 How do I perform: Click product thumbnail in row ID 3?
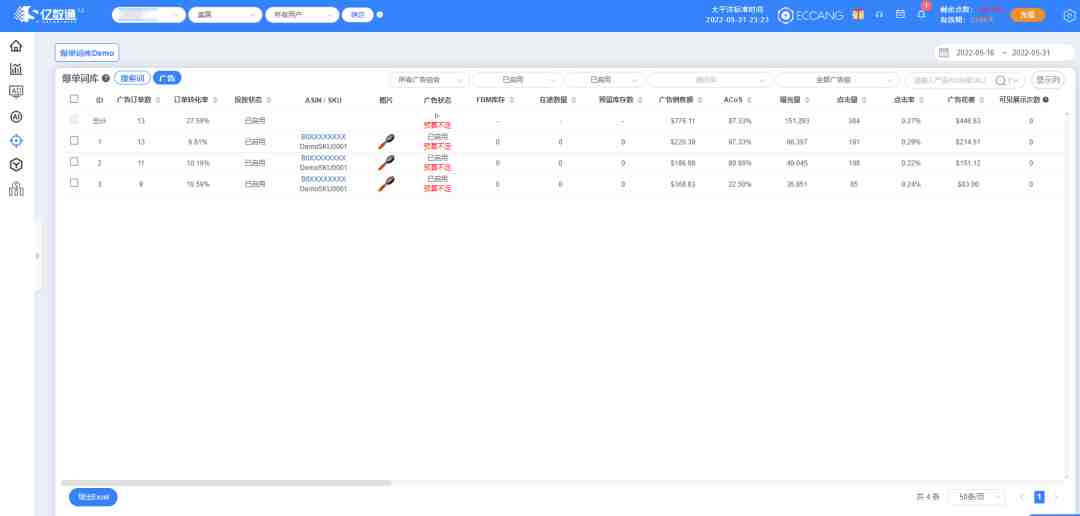[x=386, y=184]
